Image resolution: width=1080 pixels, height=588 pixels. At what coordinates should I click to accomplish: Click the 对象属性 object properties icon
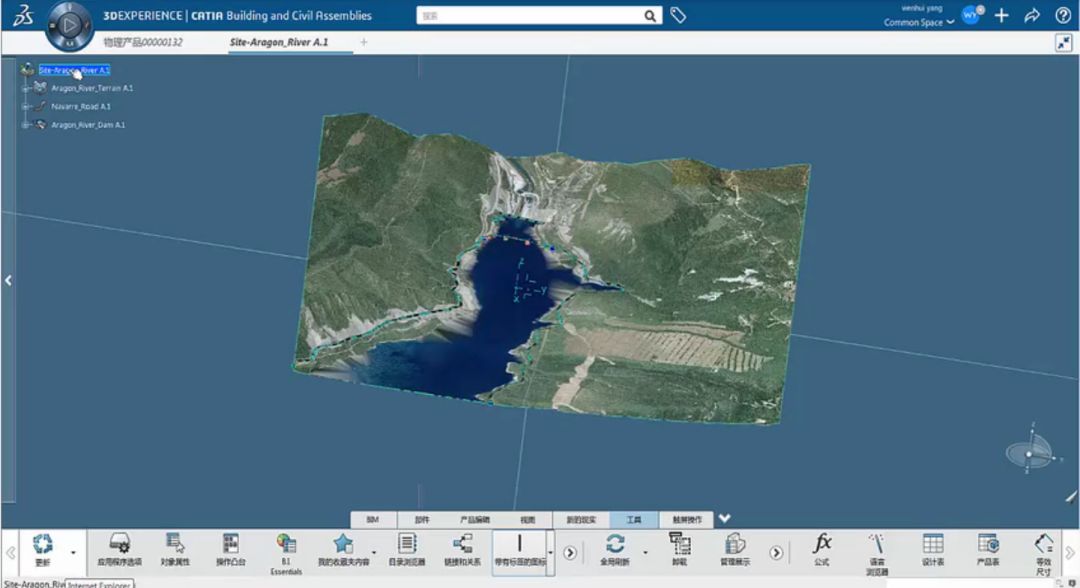pyautogui.click(x=175, y=544)
